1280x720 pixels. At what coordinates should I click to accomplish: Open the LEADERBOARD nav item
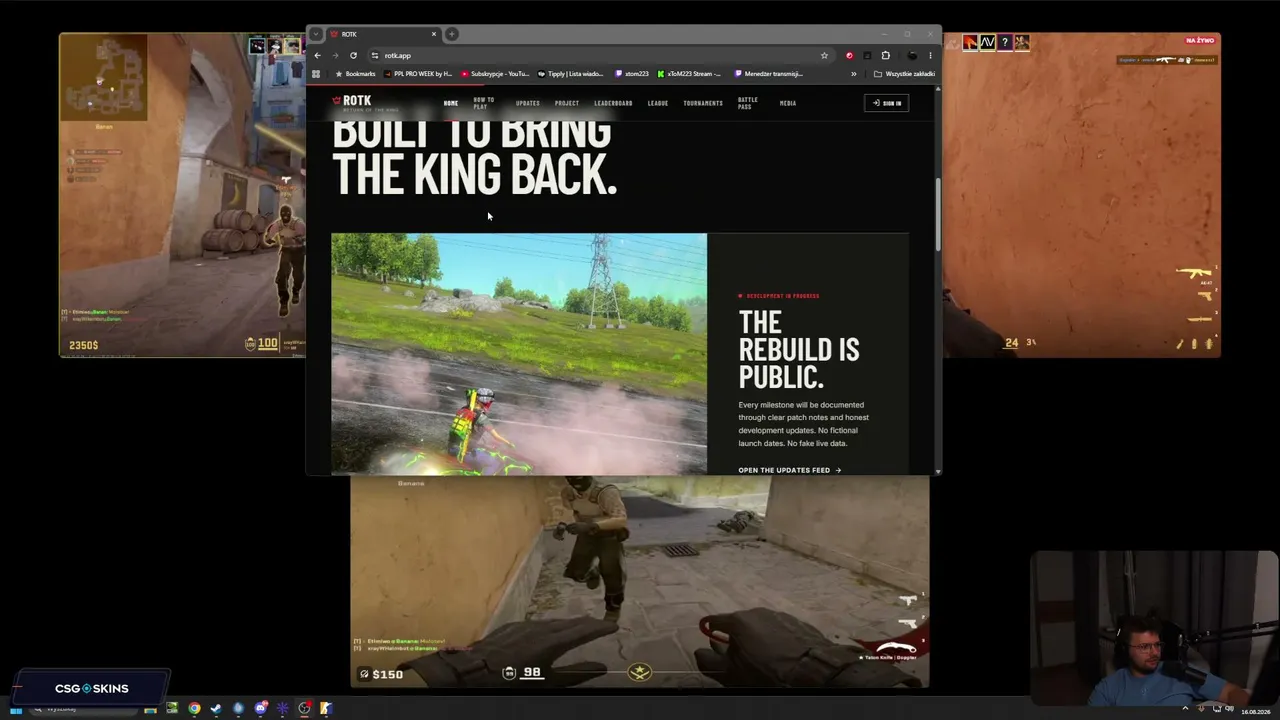pyautogui.click(x=613, y=103)
